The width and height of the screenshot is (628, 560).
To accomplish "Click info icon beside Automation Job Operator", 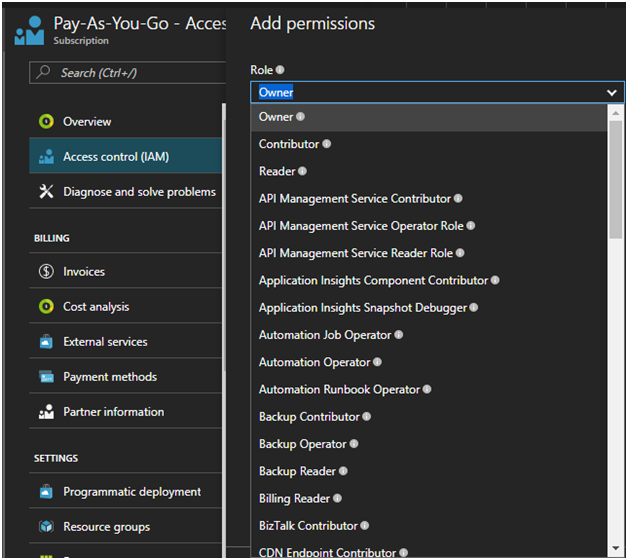I will [x=399, y=334].
